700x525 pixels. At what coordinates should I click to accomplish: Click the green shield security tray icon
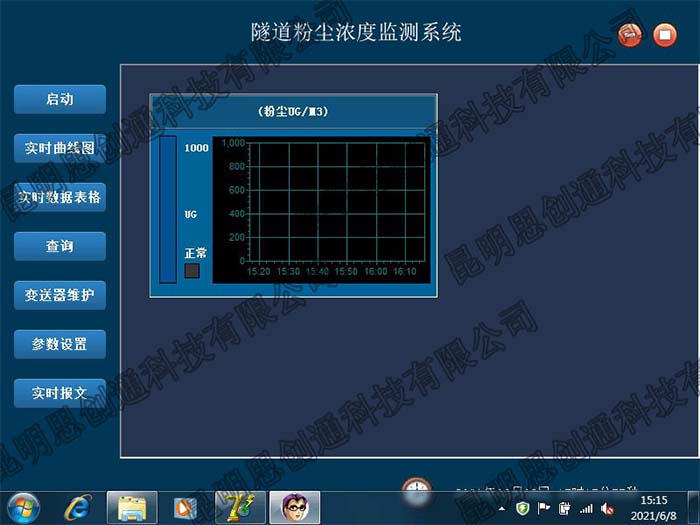point(522,508)
